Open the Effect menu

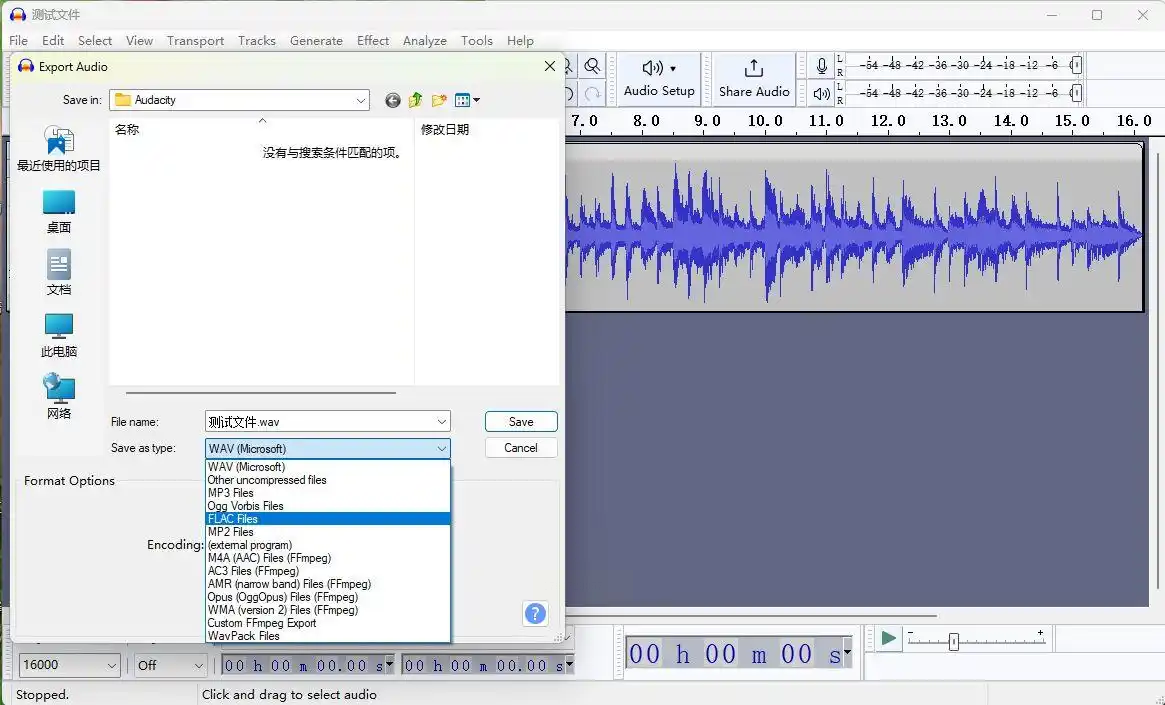point(373,41)
